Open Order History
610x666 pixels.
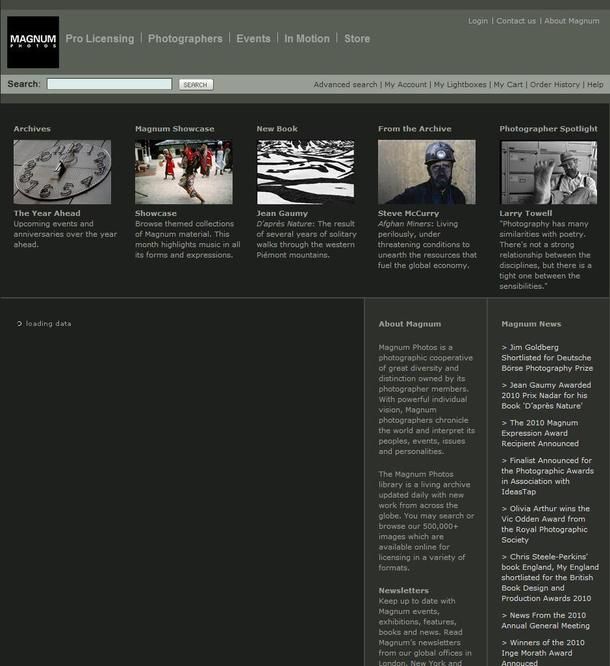554,85
